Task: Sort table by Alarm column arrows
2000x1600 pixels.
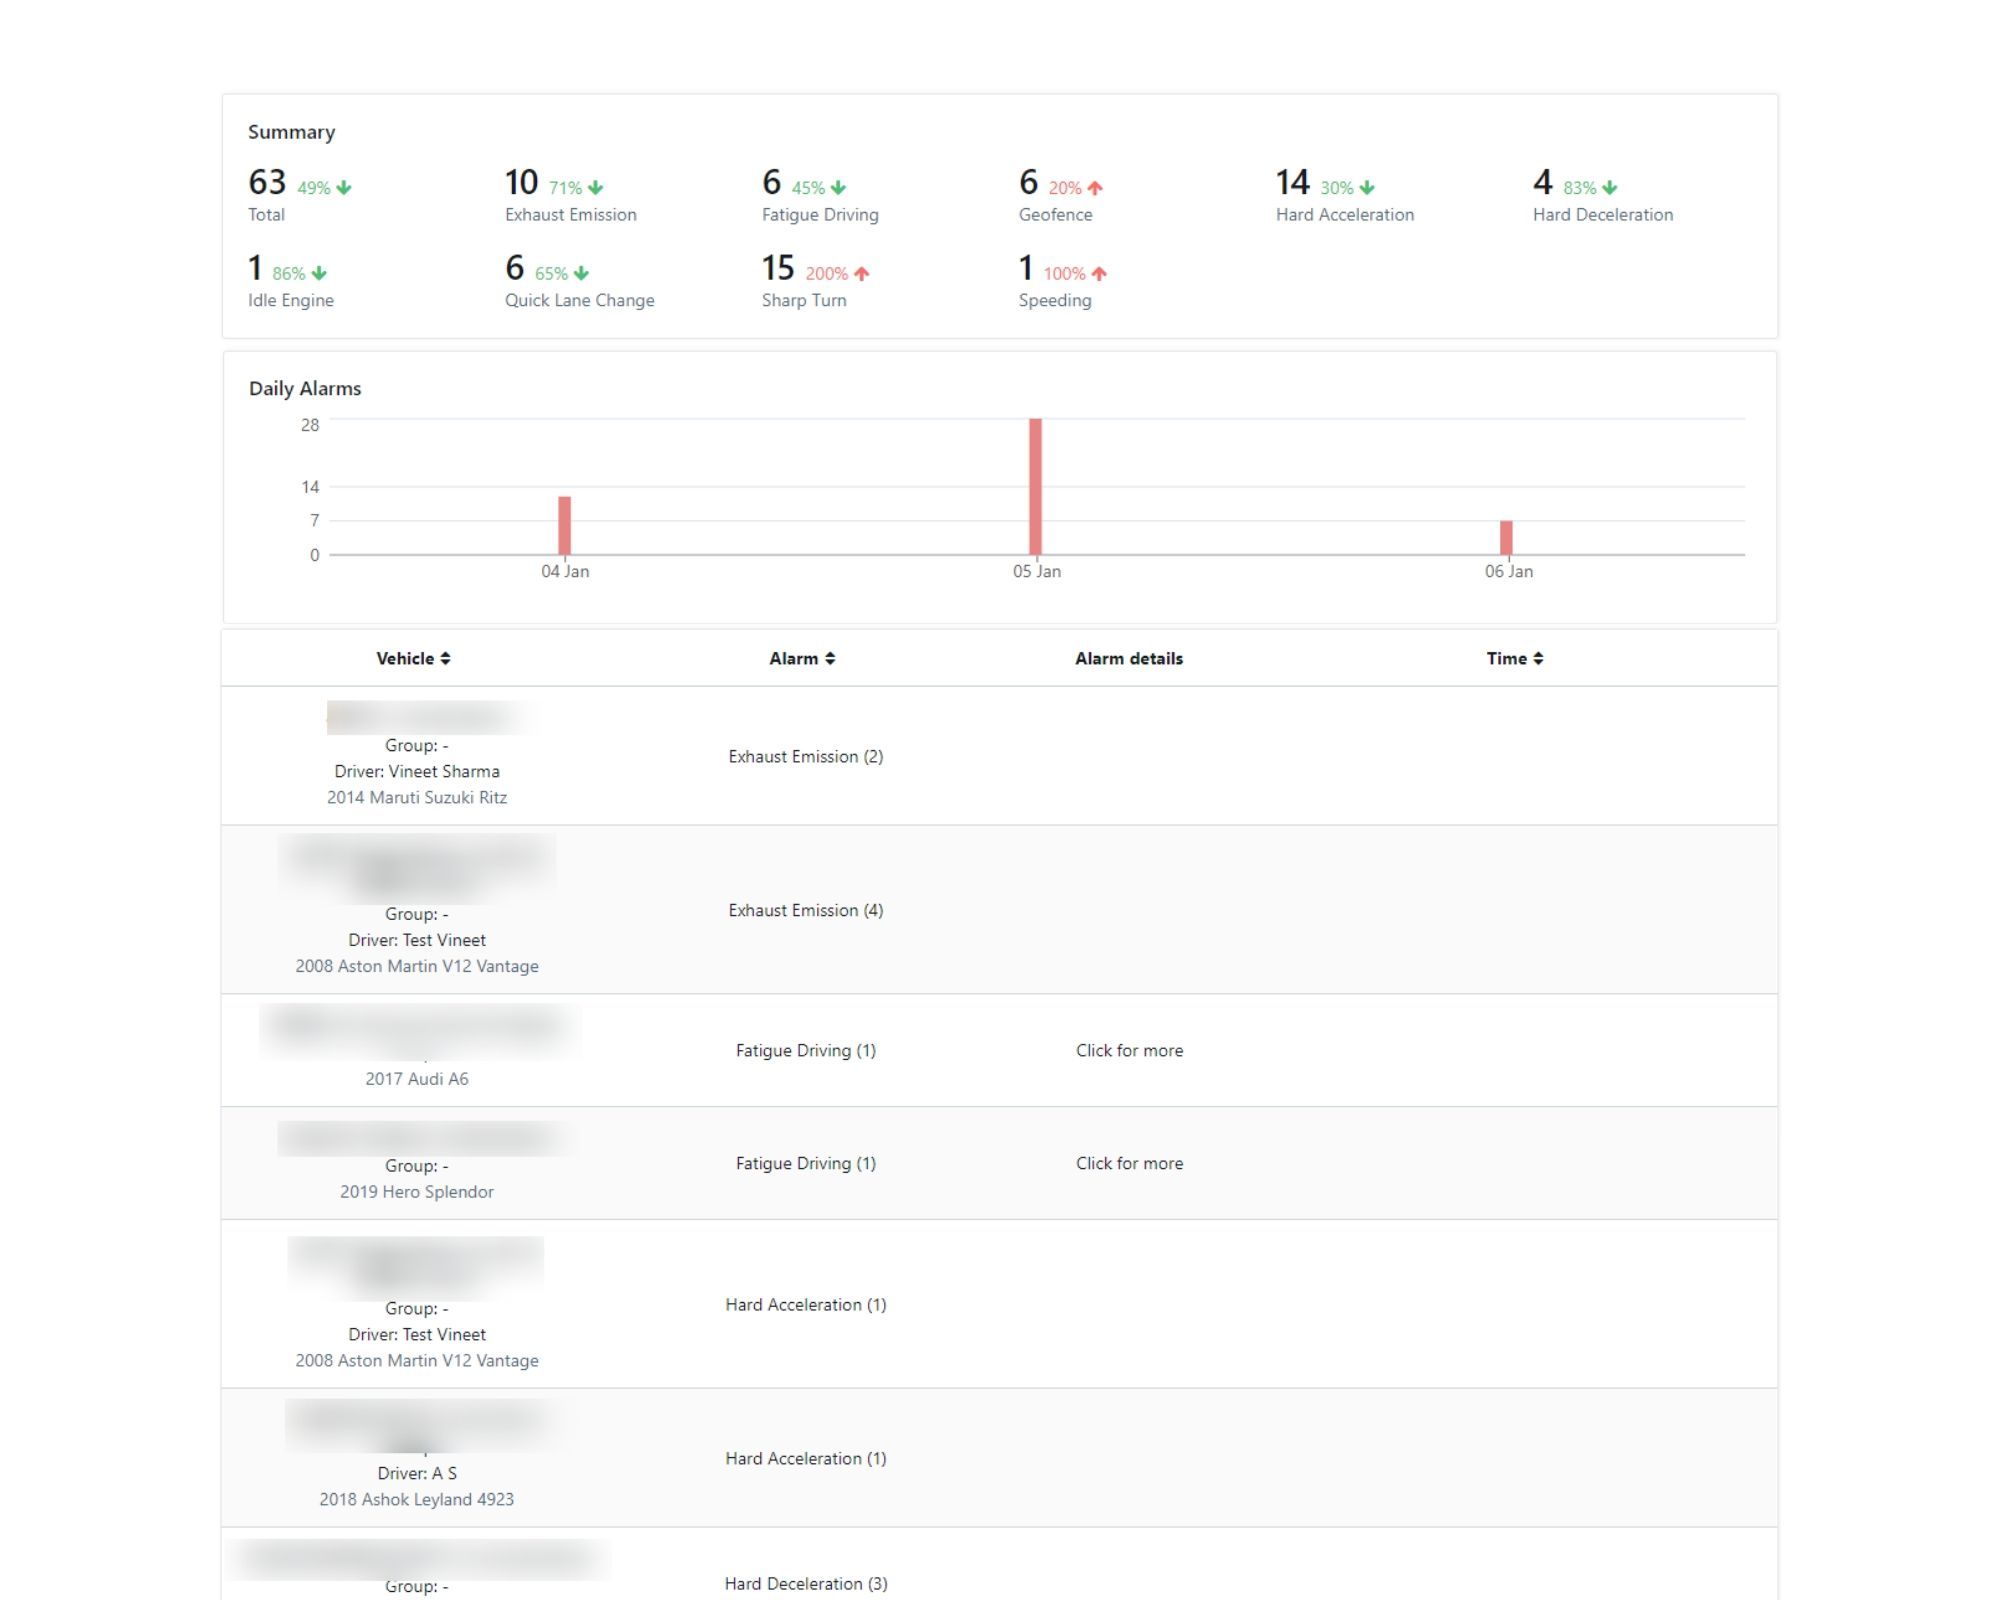Action: [830, 658]
